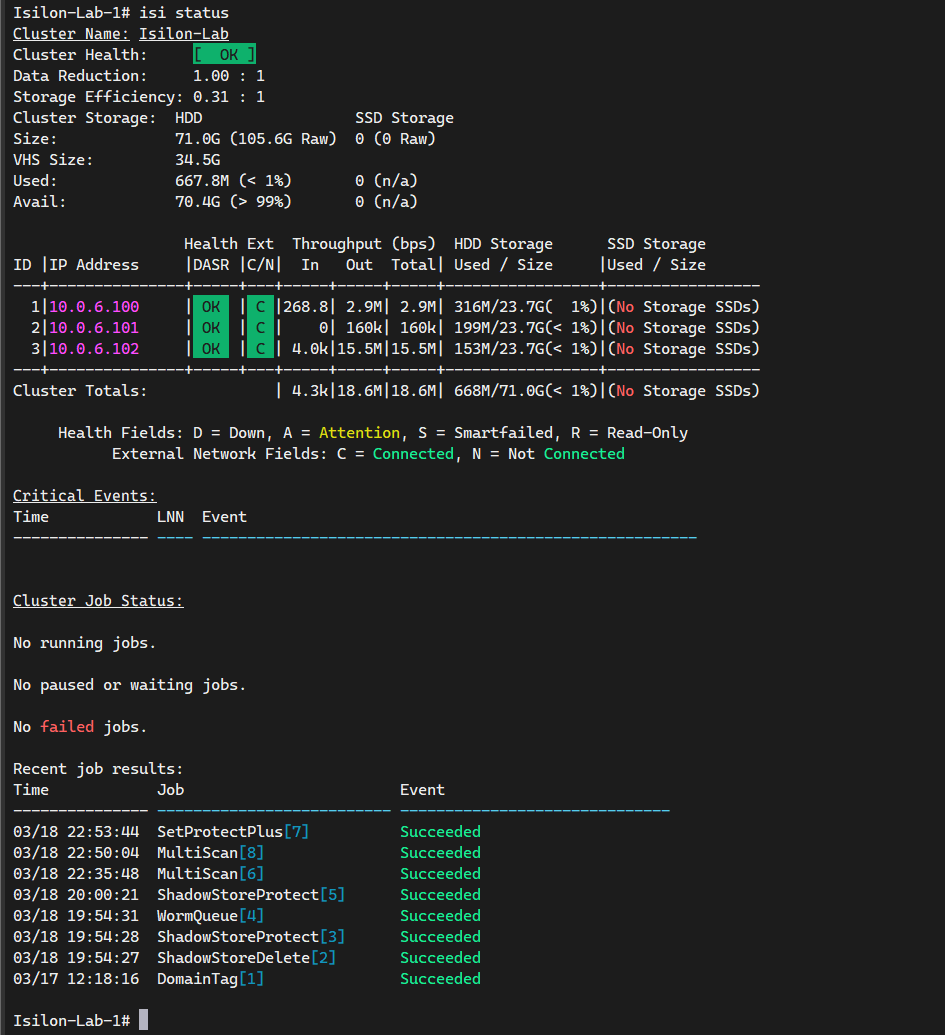Click the SetProtectPlus[7] job entry
The image size is (945, 1035).
click(x=233, y=832)
